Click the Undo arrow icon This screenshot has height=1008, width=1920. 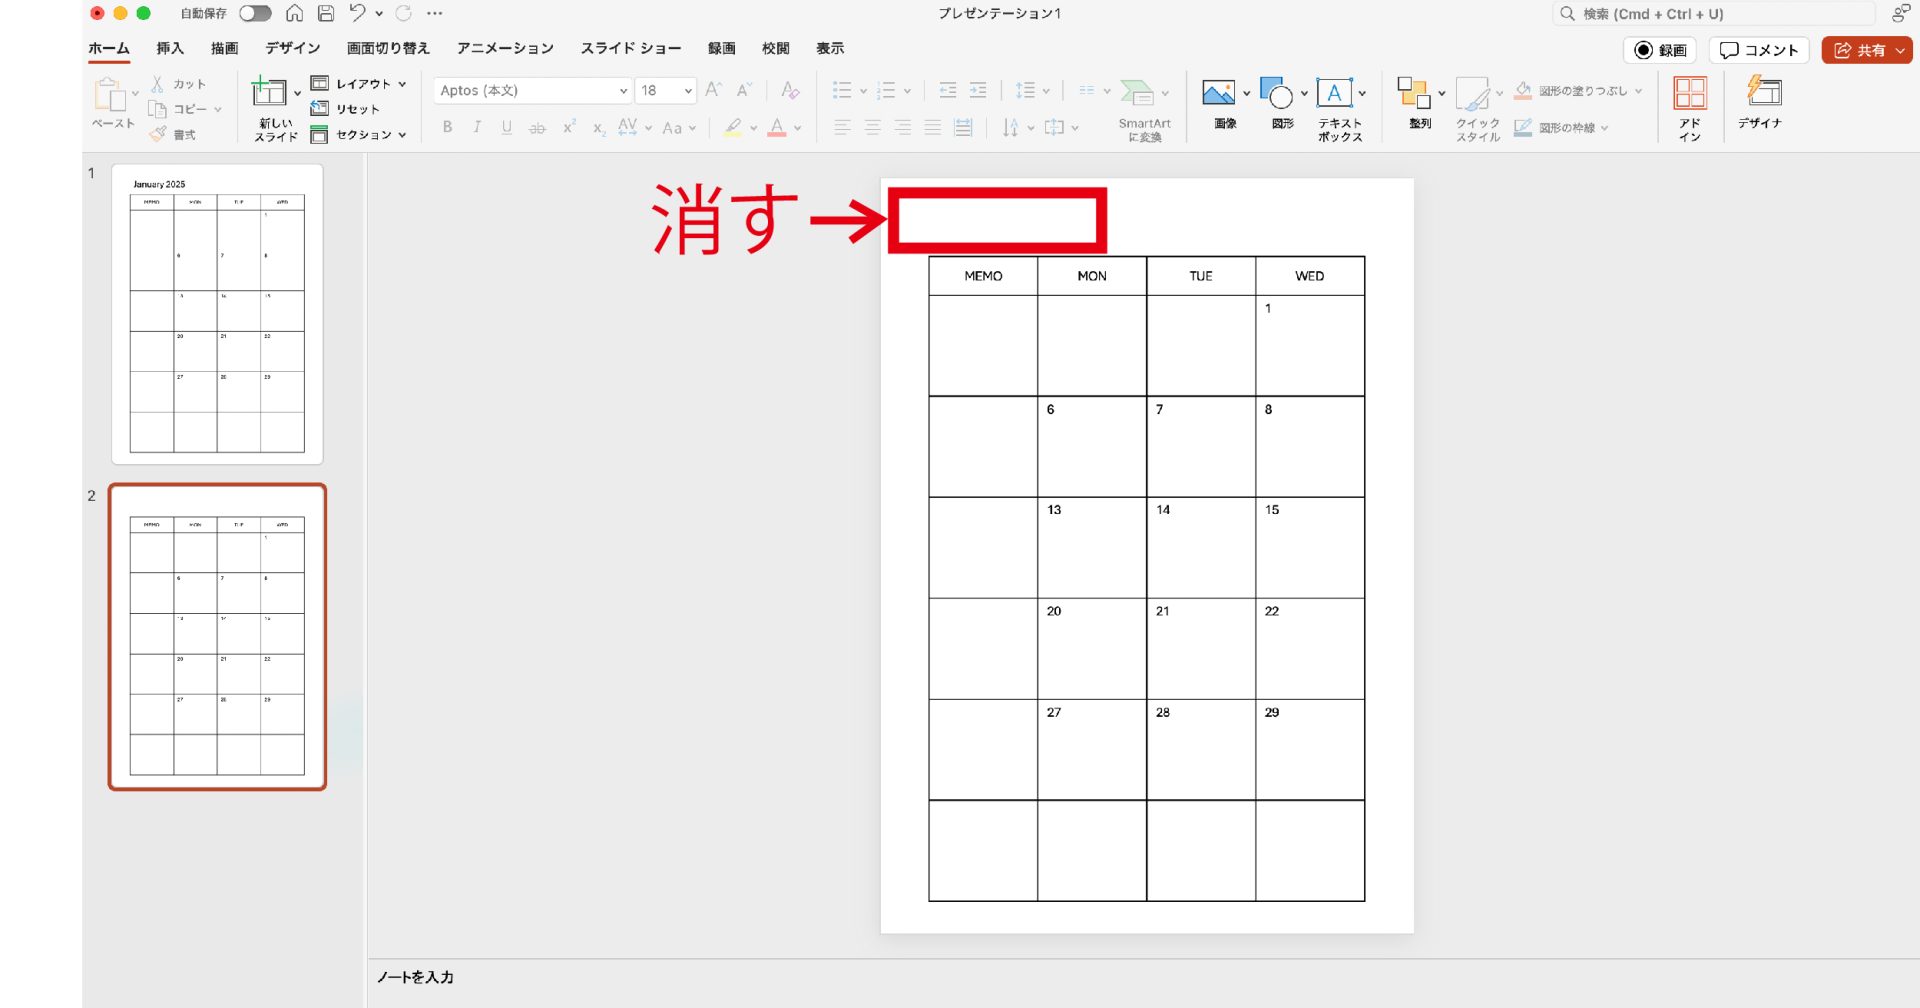click(357, 13)
